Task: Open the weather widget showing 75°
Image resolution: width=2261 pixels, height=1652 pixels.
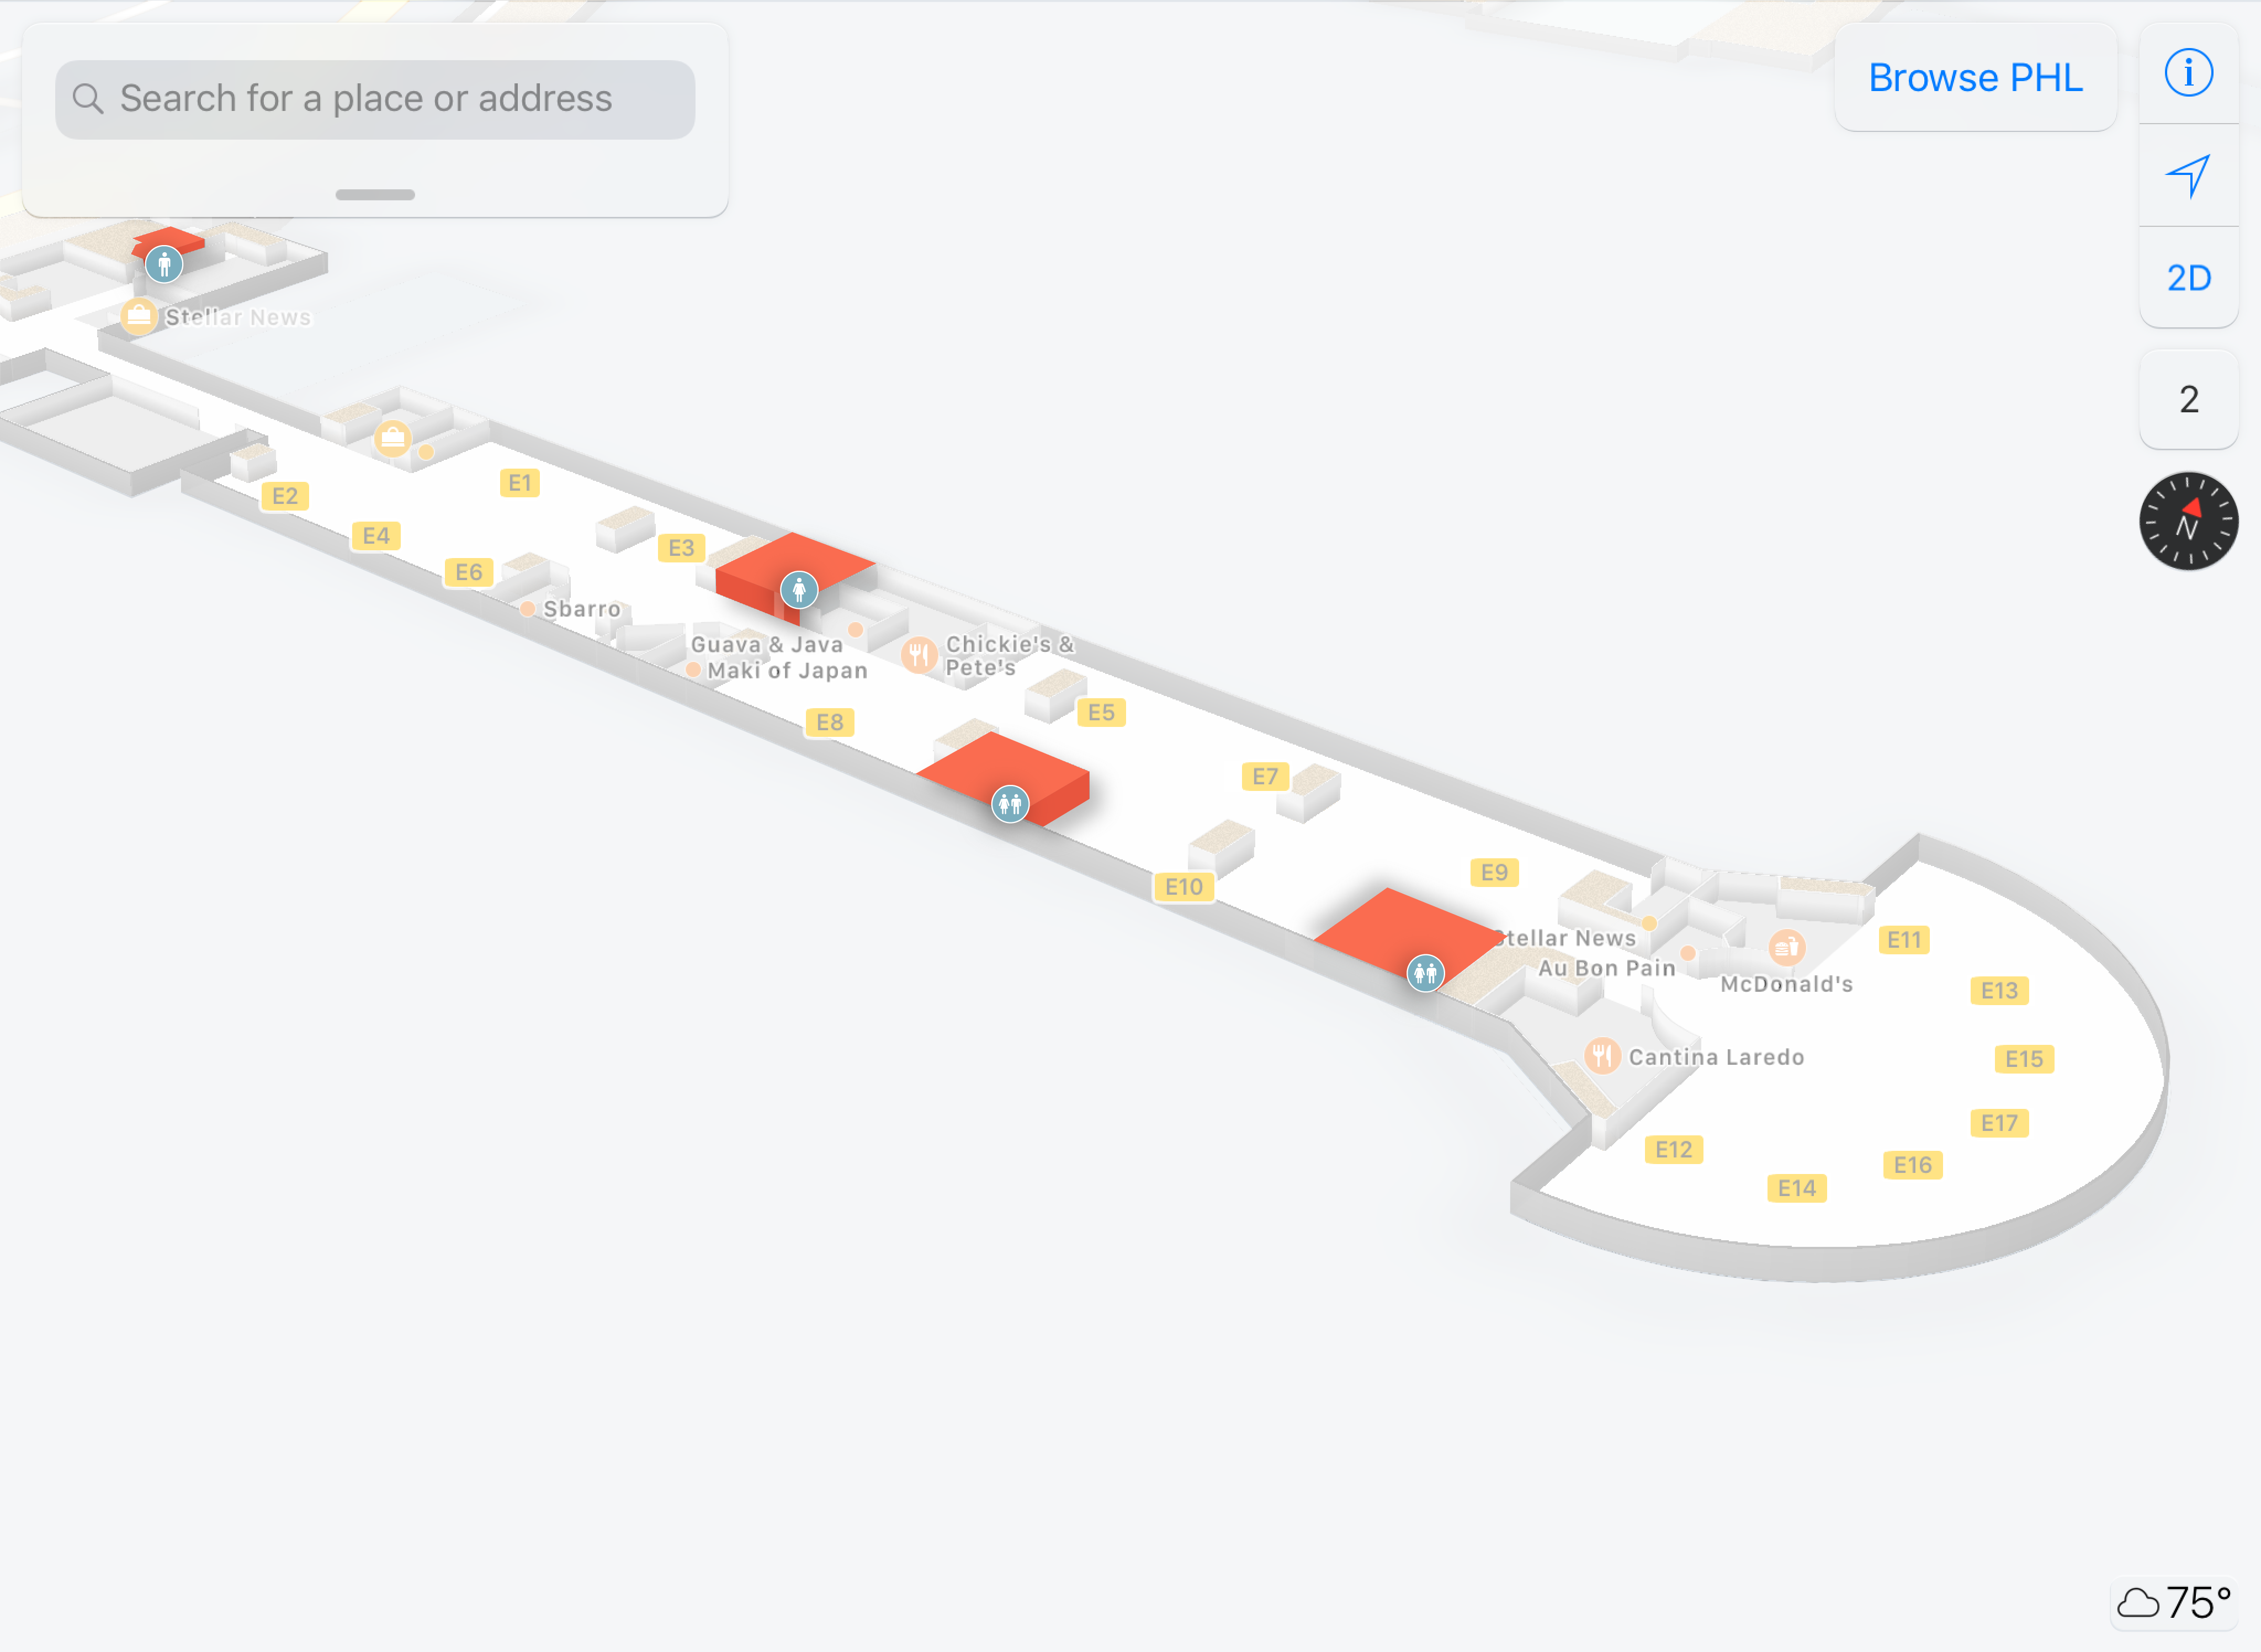Action: pos(2174,1603)
